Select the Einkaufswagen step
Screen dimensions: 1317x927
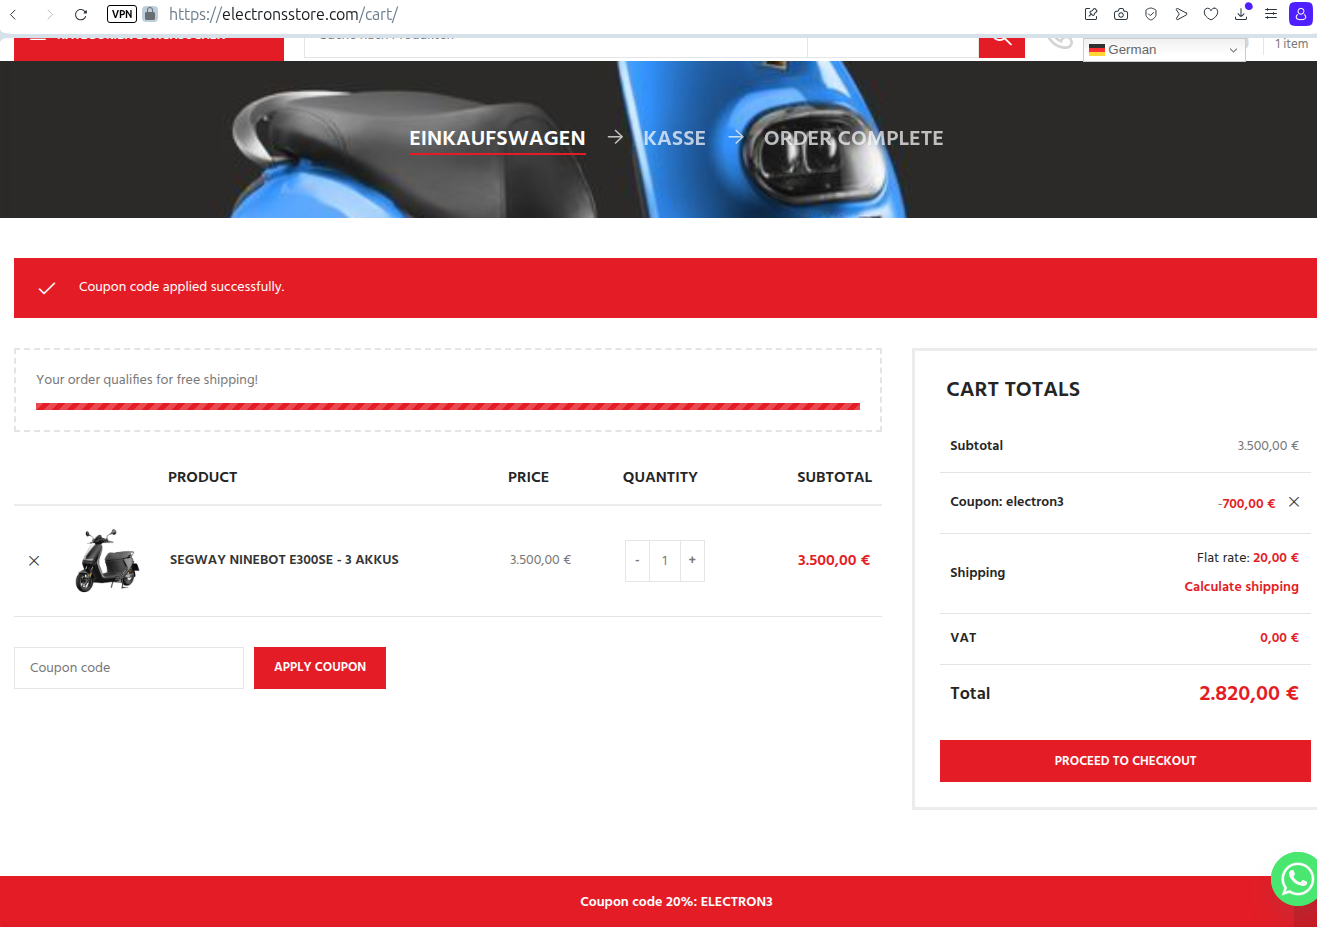tap(497, 138)
